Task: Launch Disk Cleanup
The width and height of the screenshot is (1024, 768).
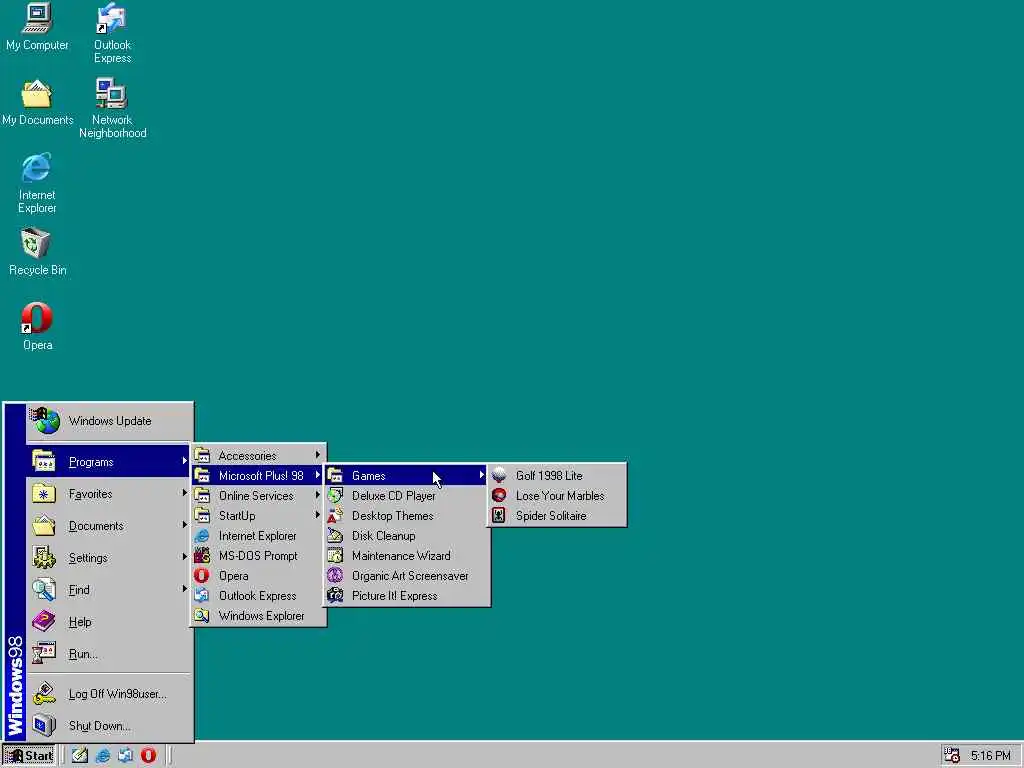Action: point(406,536)
